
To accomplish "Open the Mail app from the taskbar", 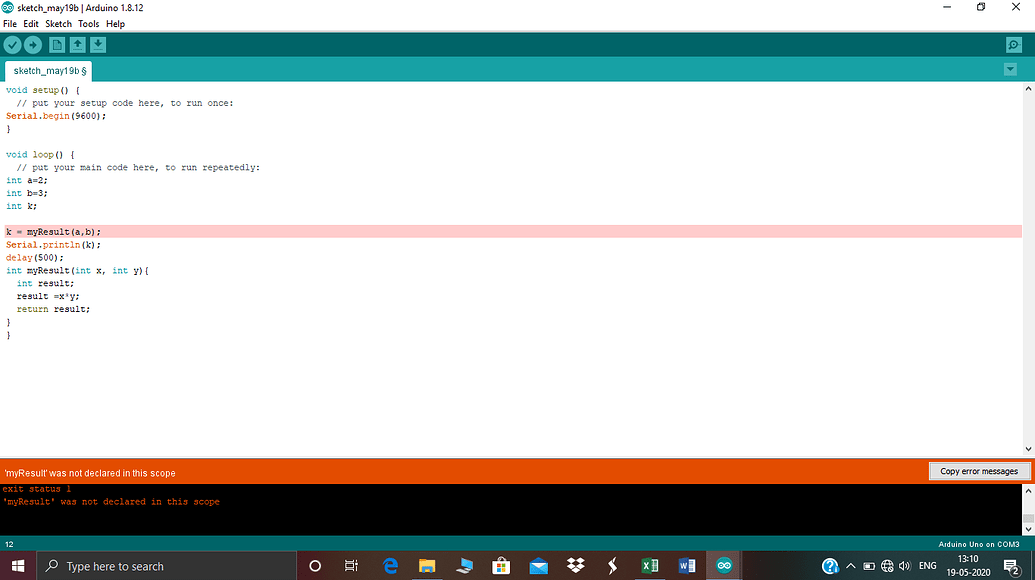I will click(x=539, y=566).
